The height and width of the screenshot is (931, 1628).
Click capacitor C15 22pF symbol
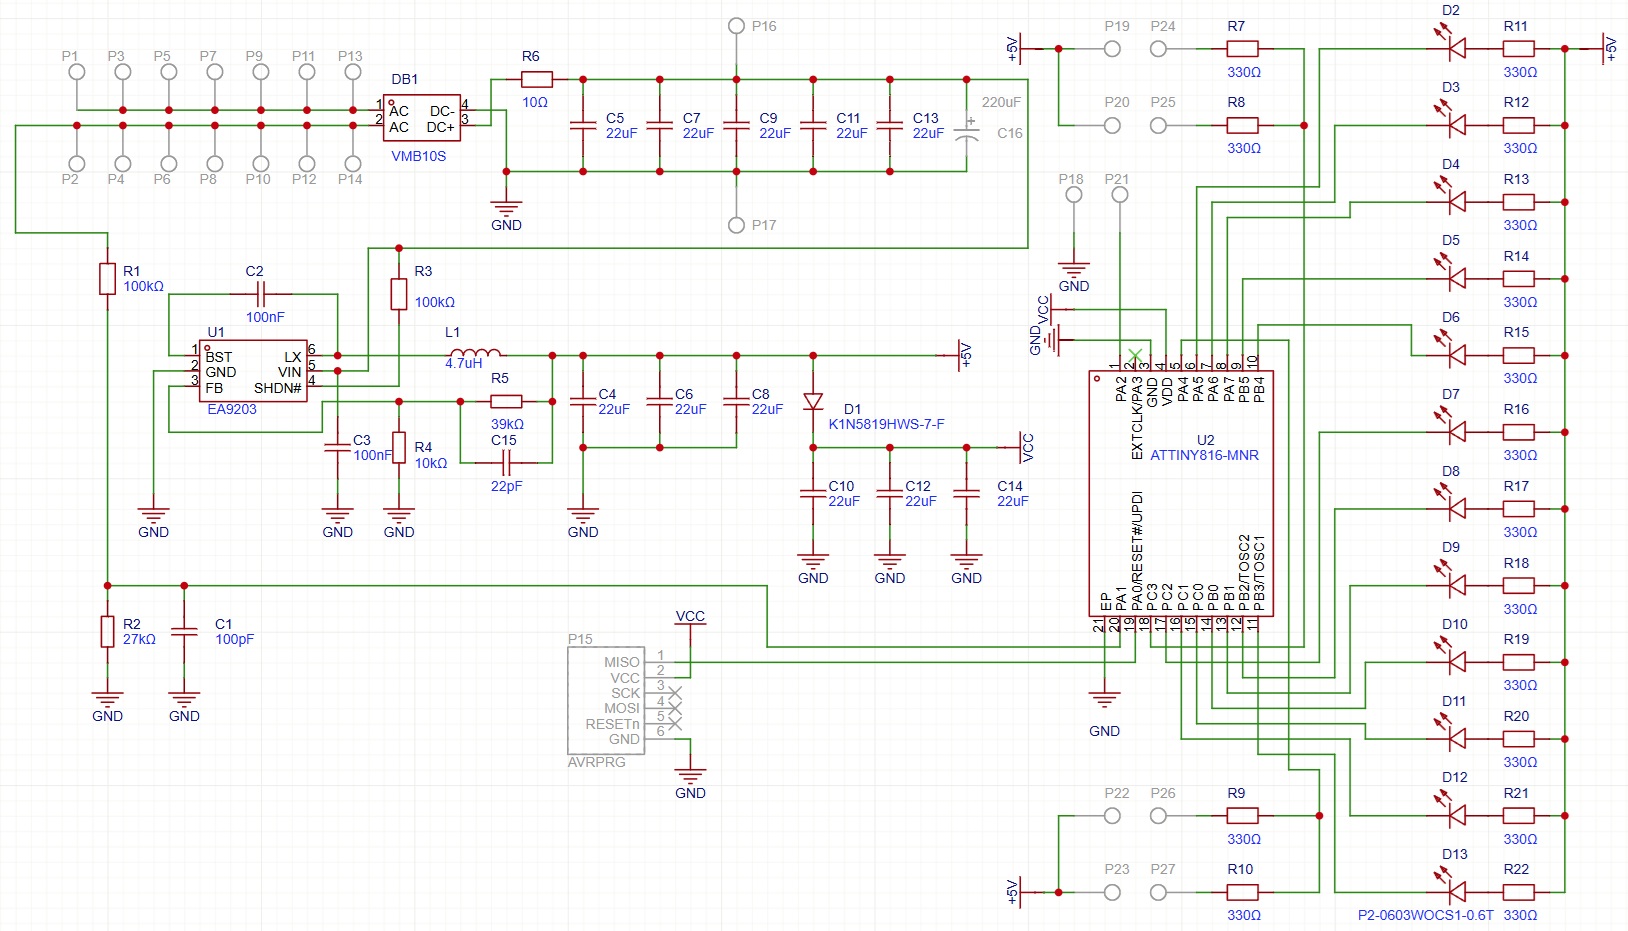coord(506,462)
